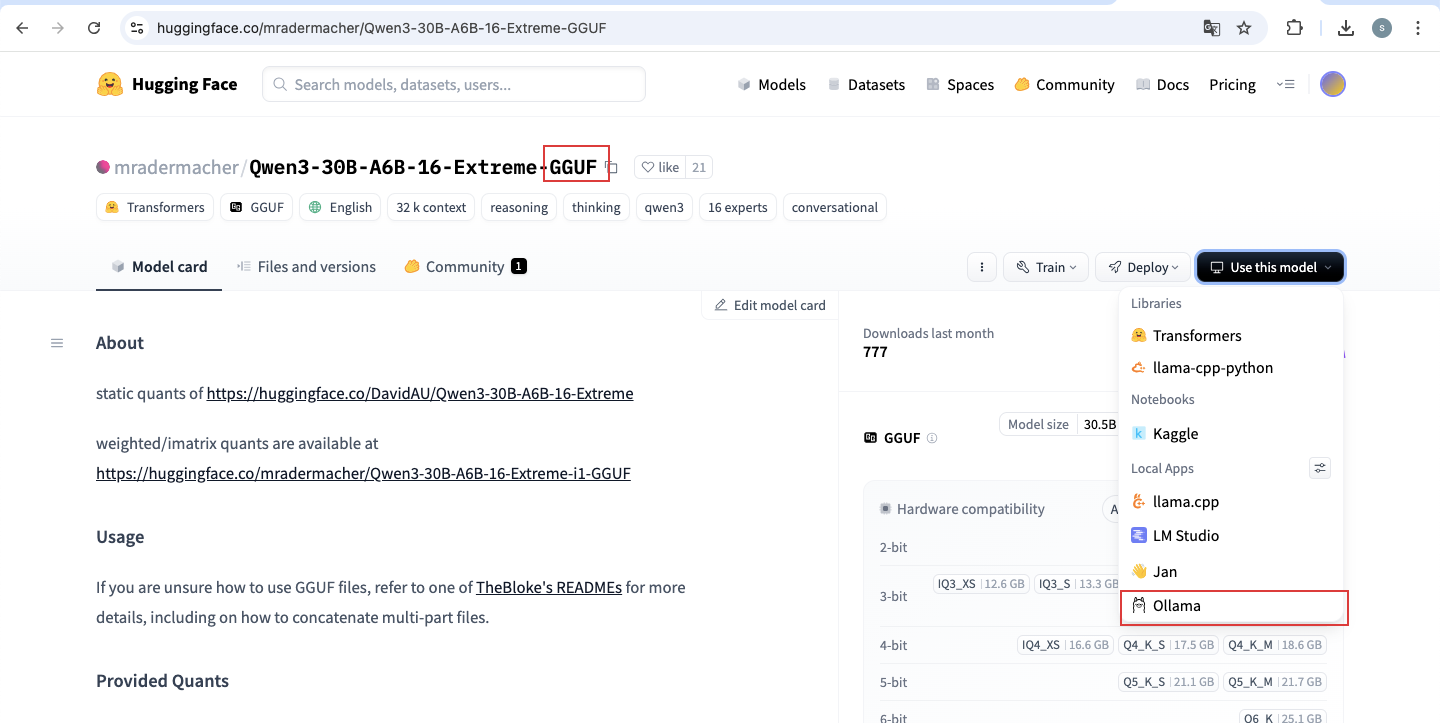Screen dimensions: 1440x723
Task: Open the Community tab of the model
Action: pyautogui.click(x=465, y=267)
